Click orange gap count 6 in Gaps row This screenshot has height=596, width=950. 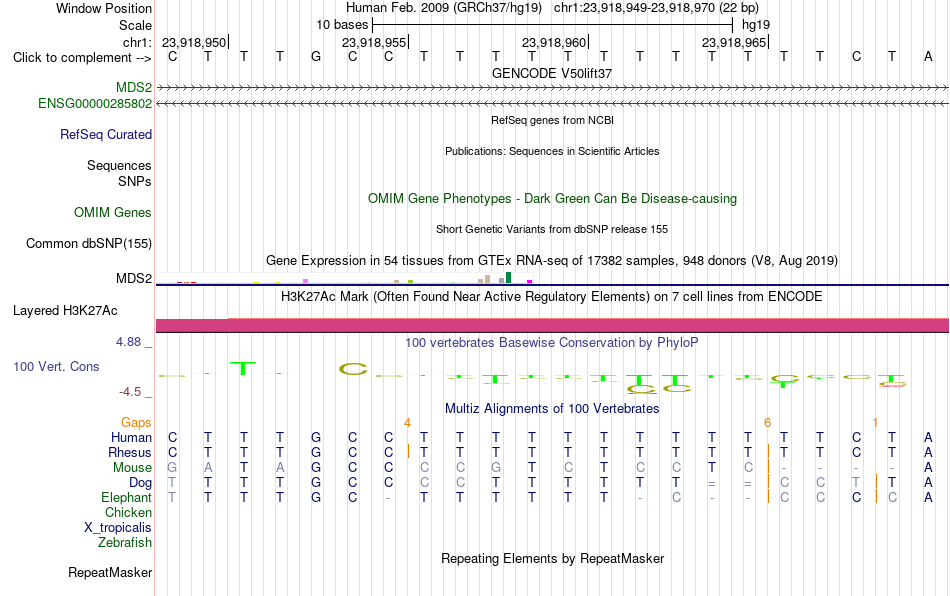tap(767, 422)
